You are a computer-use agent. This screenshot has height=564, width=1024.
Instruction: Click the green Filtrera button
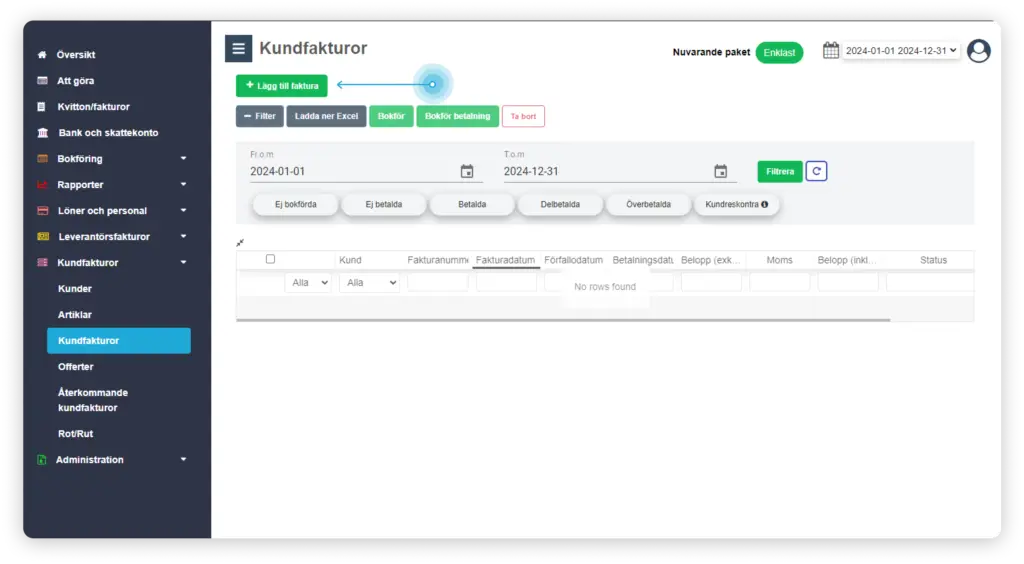pyautogui.click(x=780, y=171)
